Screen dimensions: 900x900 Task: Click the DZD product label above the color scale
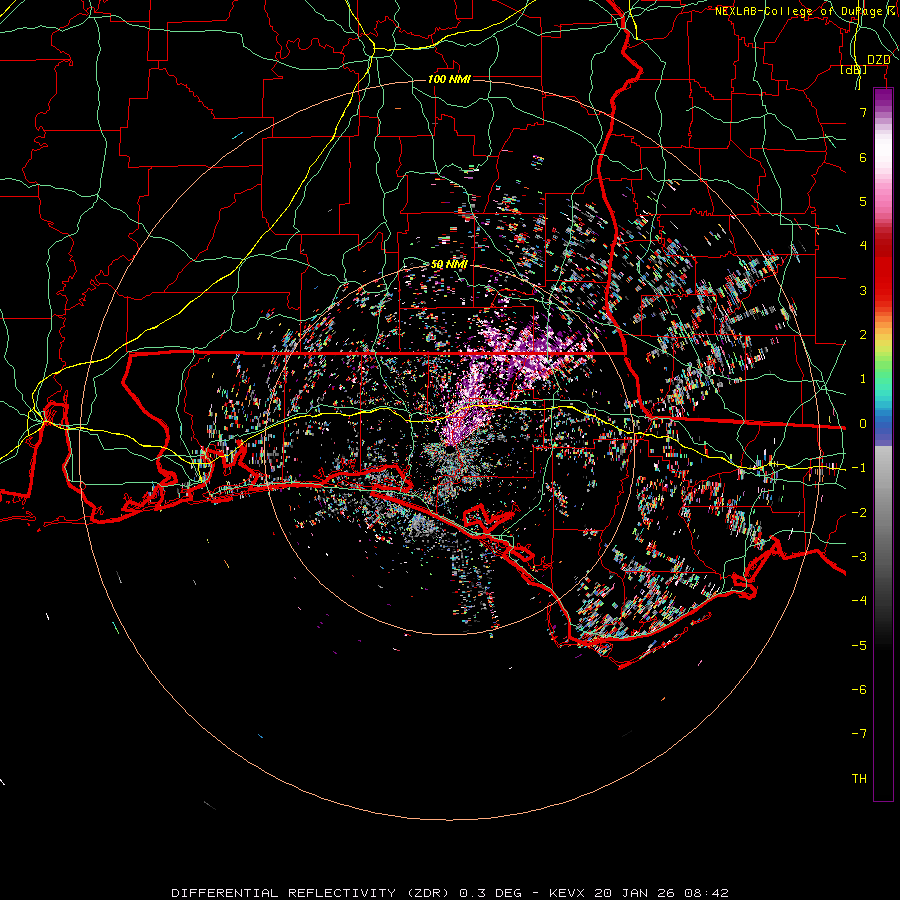(878, 60)
